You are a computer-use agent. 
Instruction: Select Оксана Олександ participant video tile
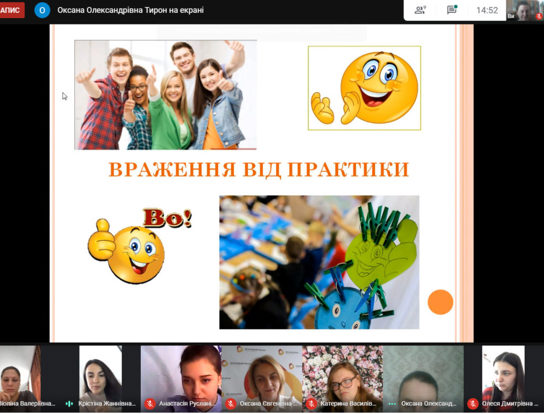point(423,378)
